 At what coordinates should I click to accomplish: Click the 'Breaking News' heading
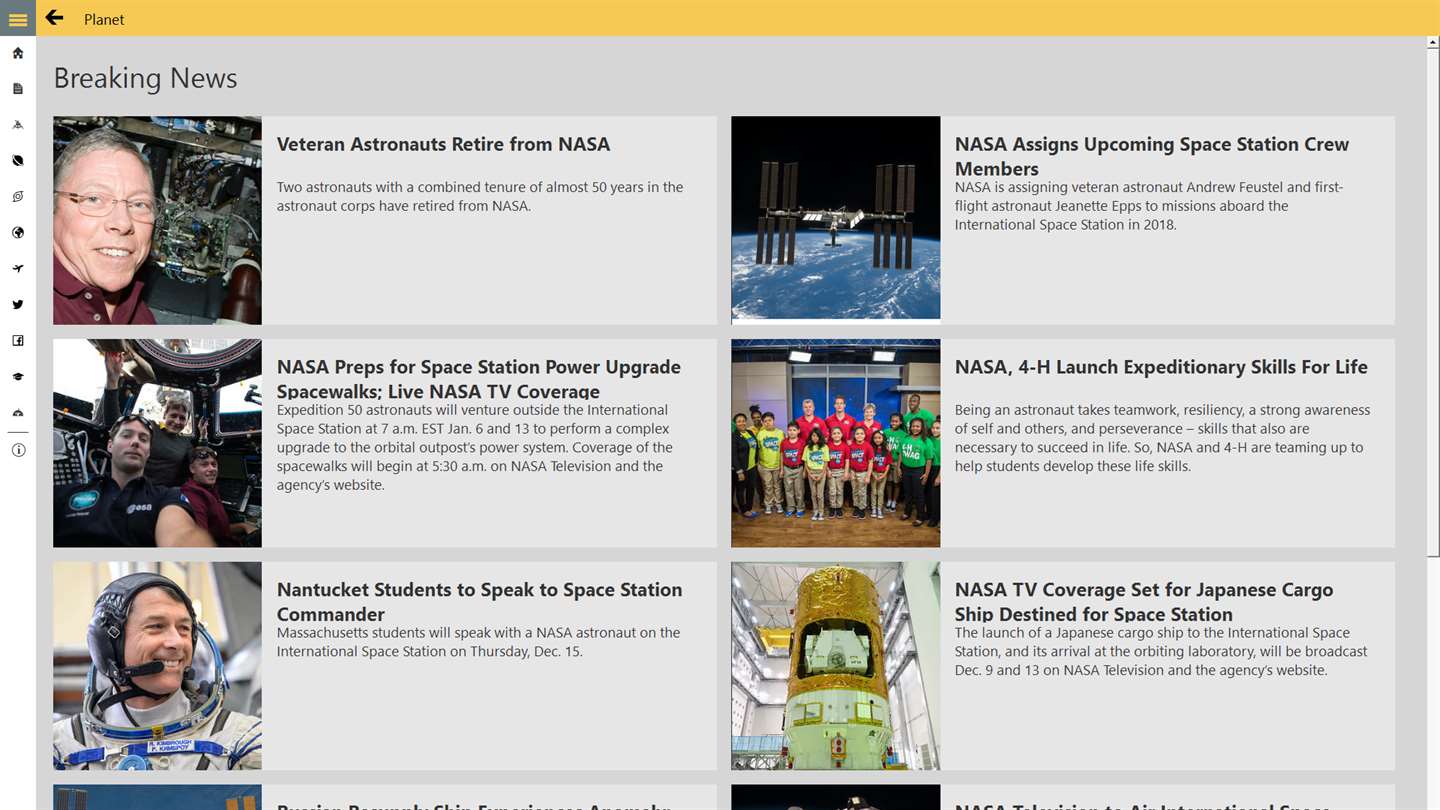[145, 78]
